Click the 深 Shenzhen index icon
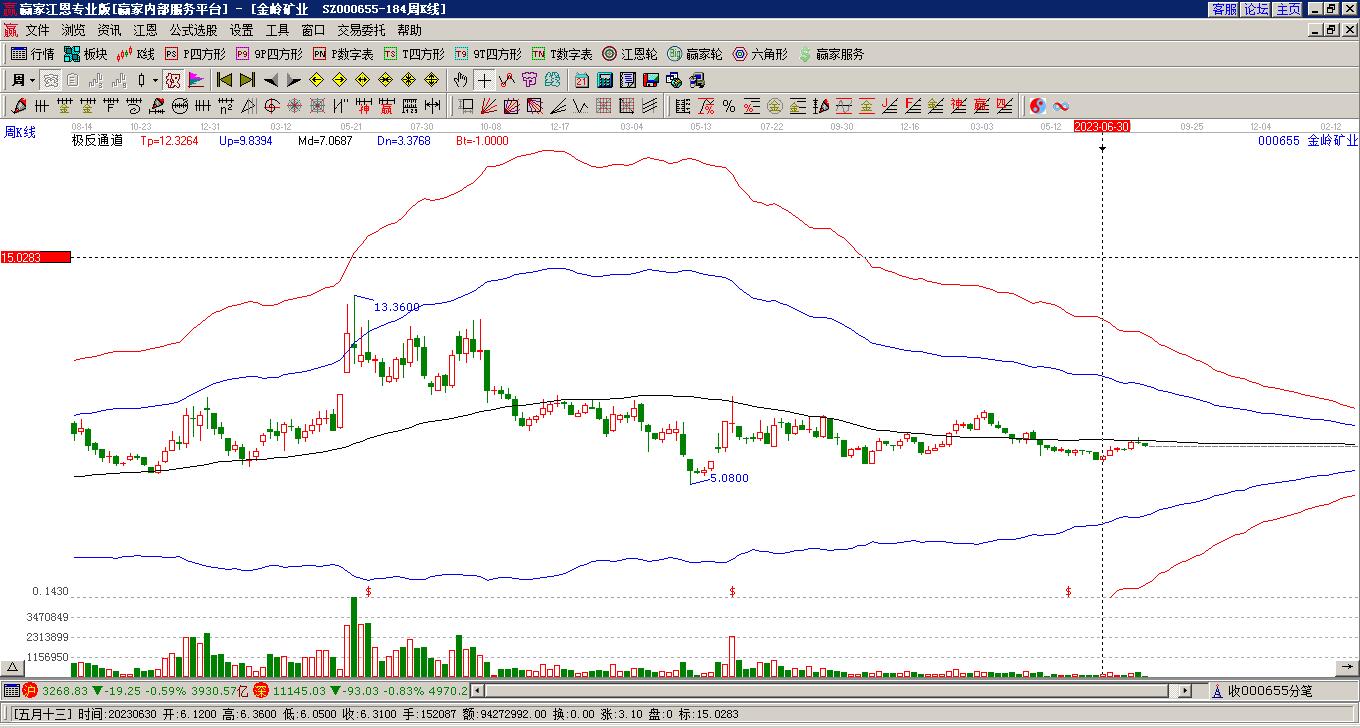 pos(260,691)
